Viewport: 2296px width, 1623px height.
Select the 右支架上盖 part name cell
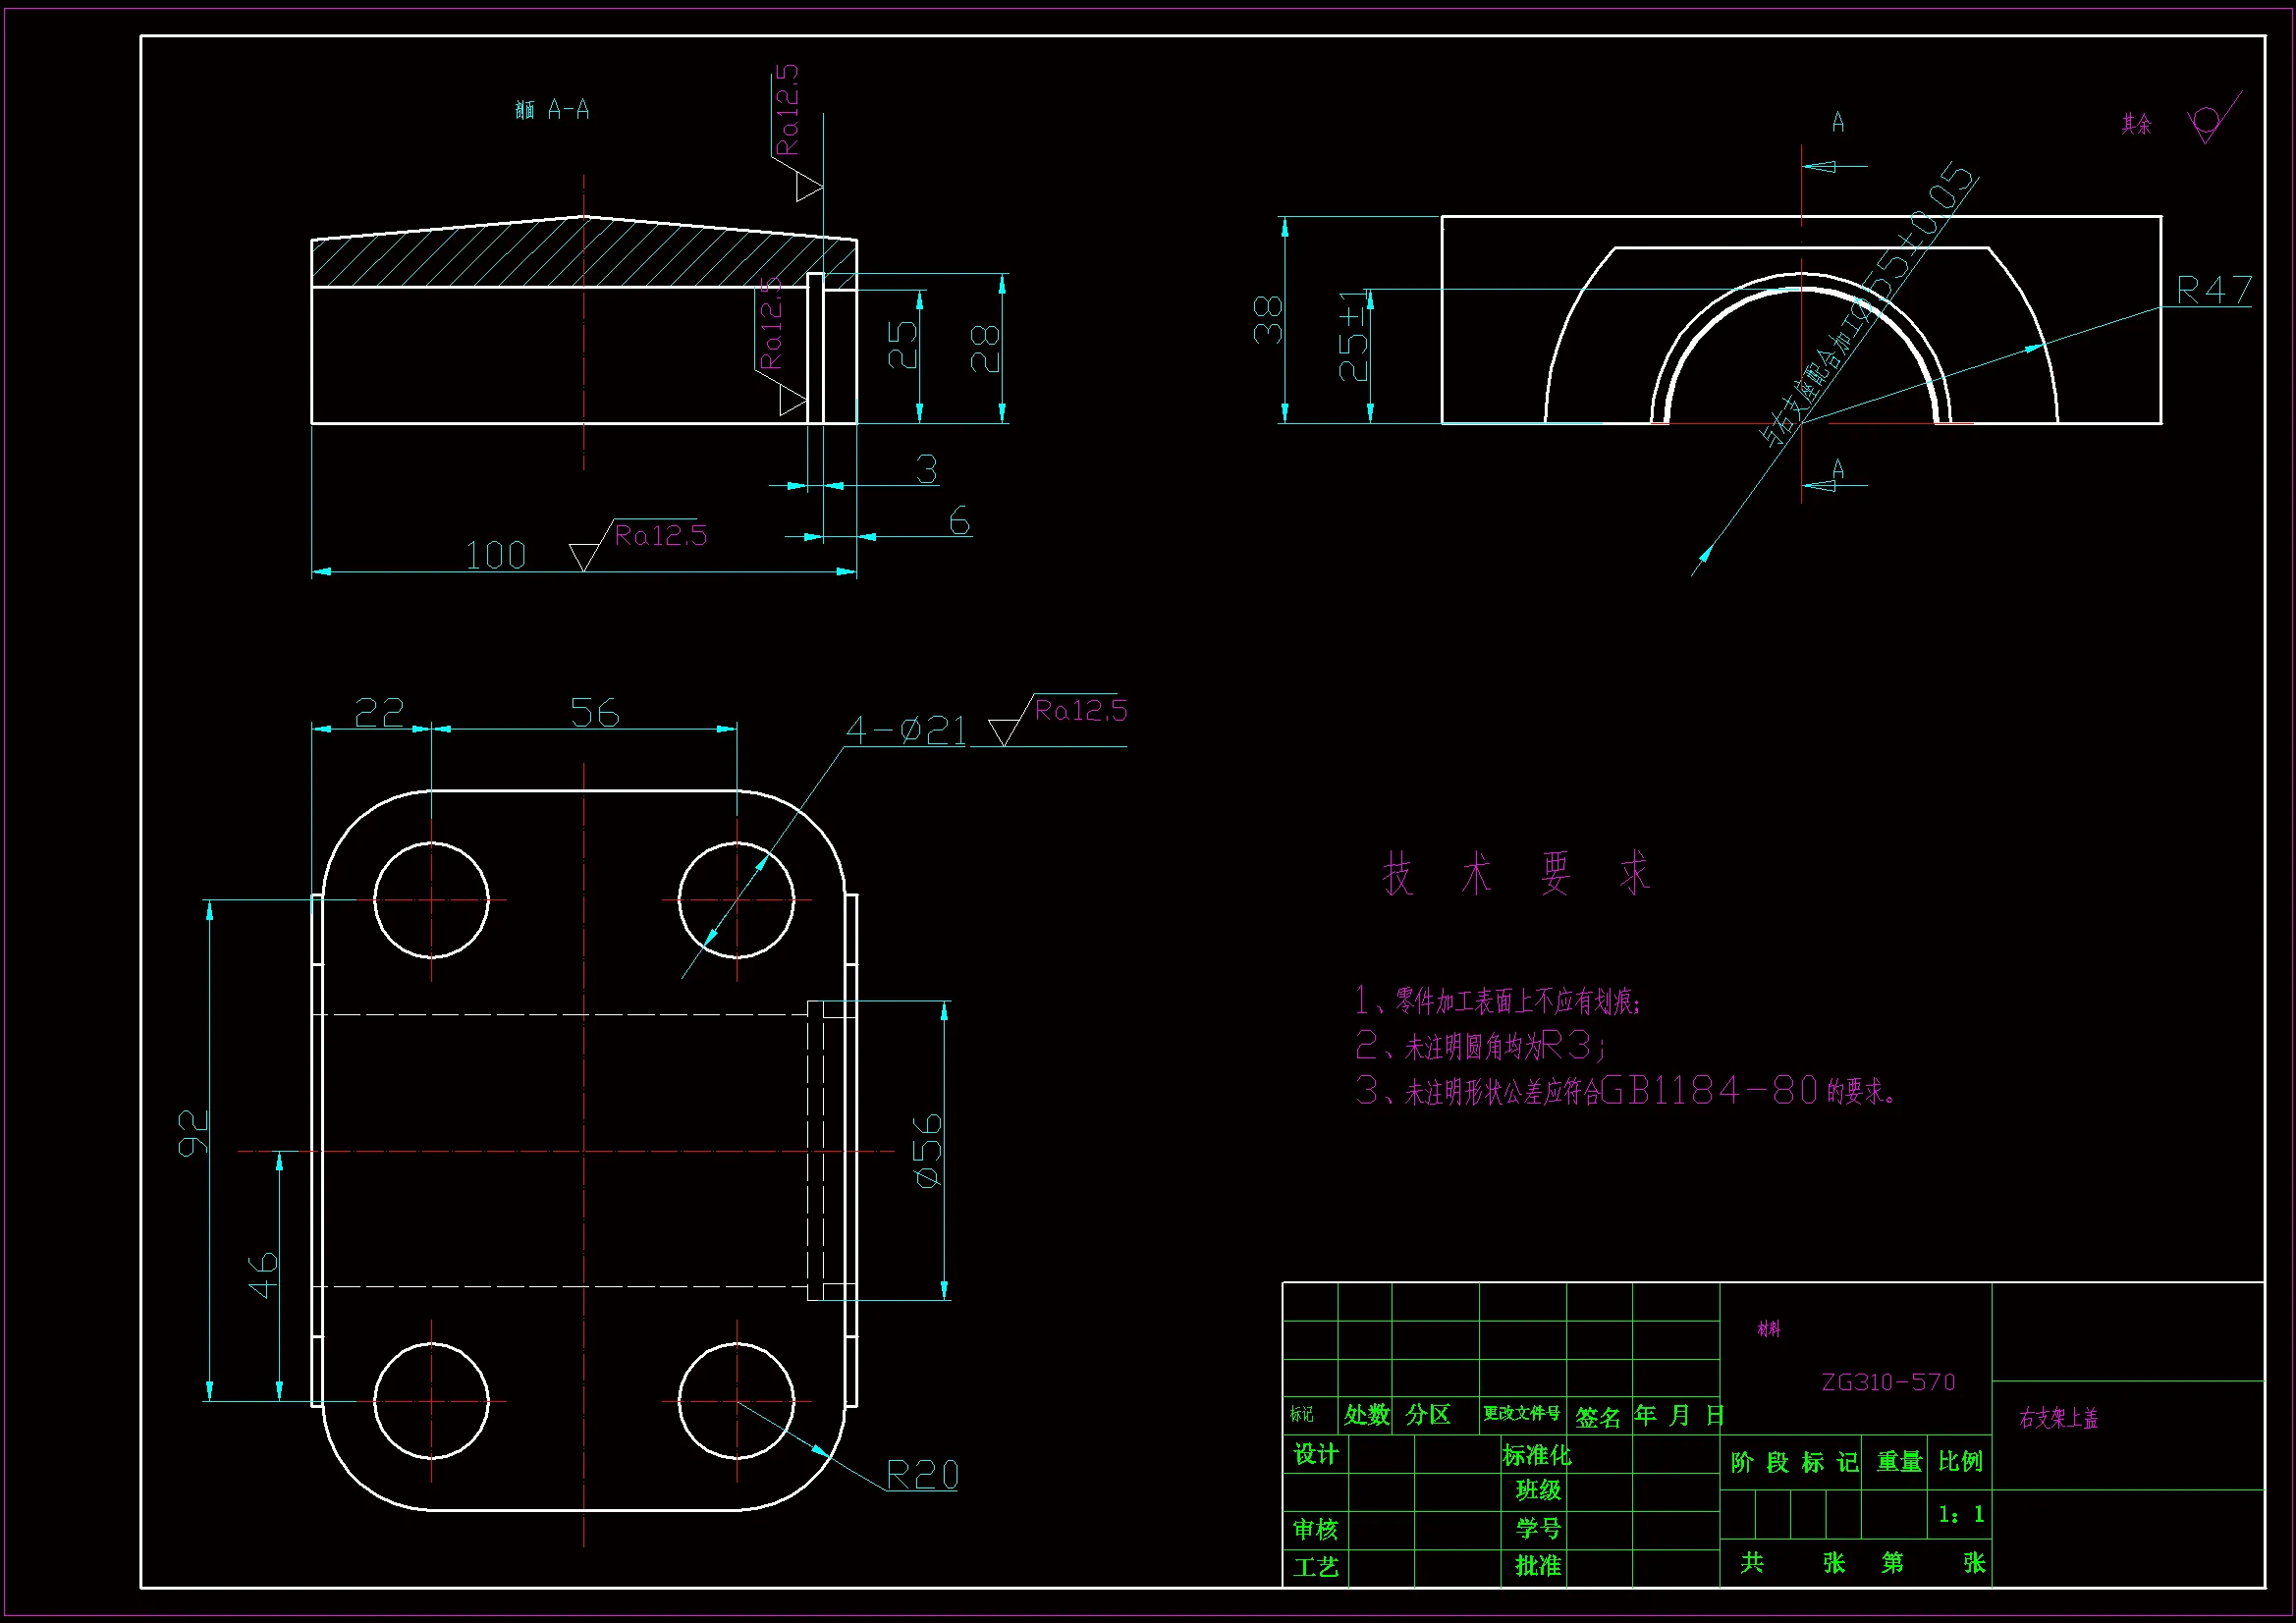tap(2058, 1418)
